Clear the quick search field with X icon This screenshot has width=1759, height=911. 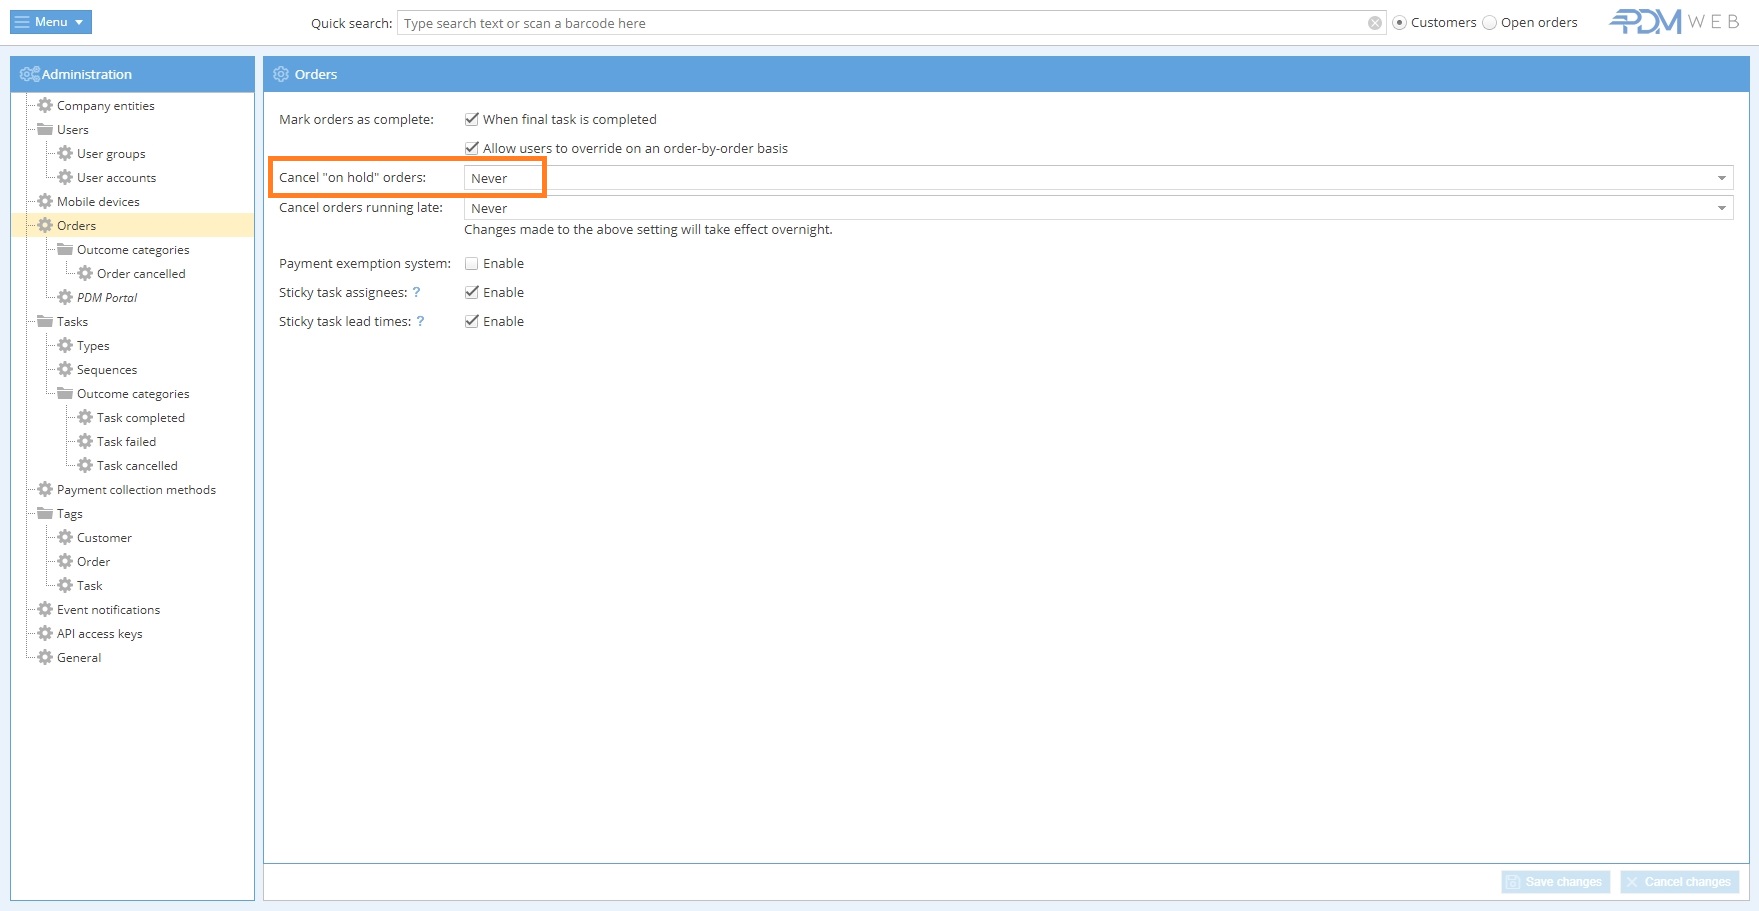pyautogui.click(x=1375, y=23)
